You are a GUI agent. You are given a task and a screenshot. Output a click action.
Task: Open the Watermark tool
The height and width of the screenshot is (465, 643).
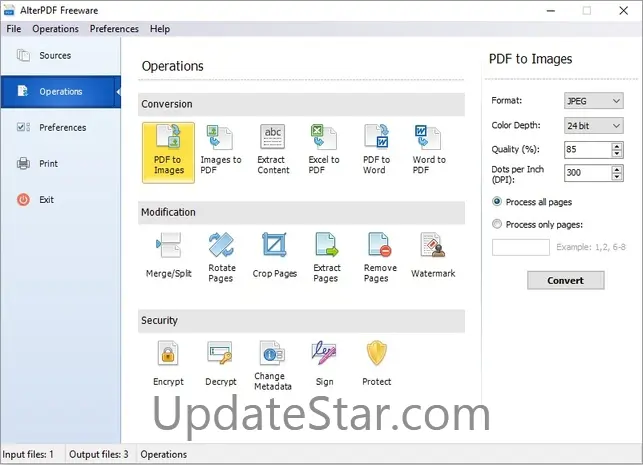(433, 256)
